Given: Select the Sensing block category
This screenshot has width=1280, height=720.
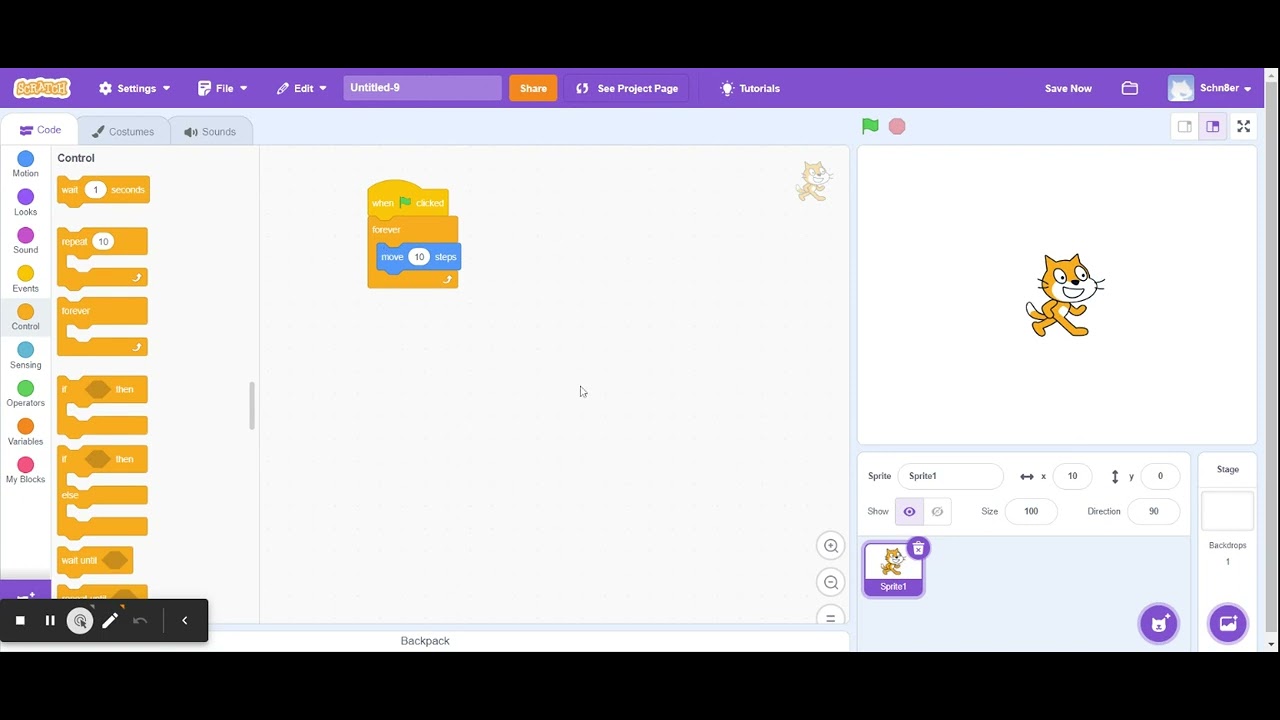Looking at the screenshot, I should point(26,355).
